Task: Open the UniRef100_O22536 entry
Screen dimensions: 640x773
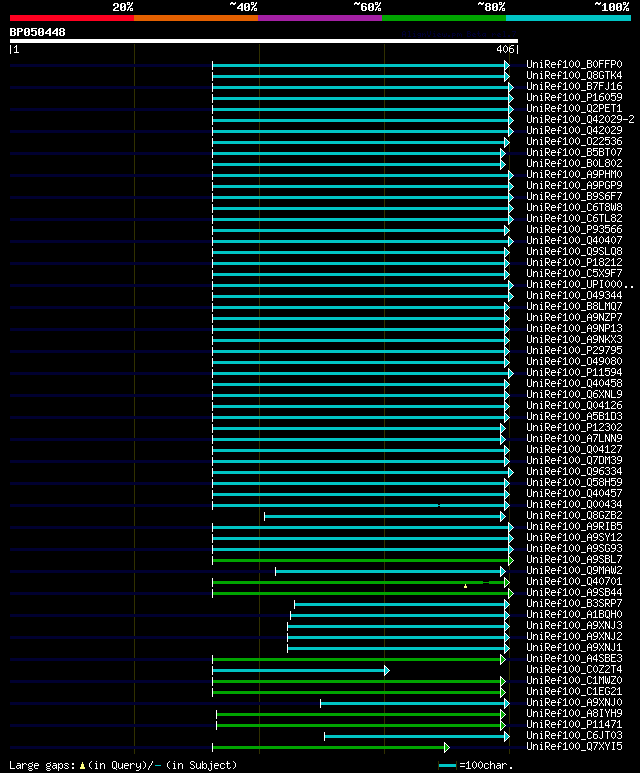Action: [574, 141]
